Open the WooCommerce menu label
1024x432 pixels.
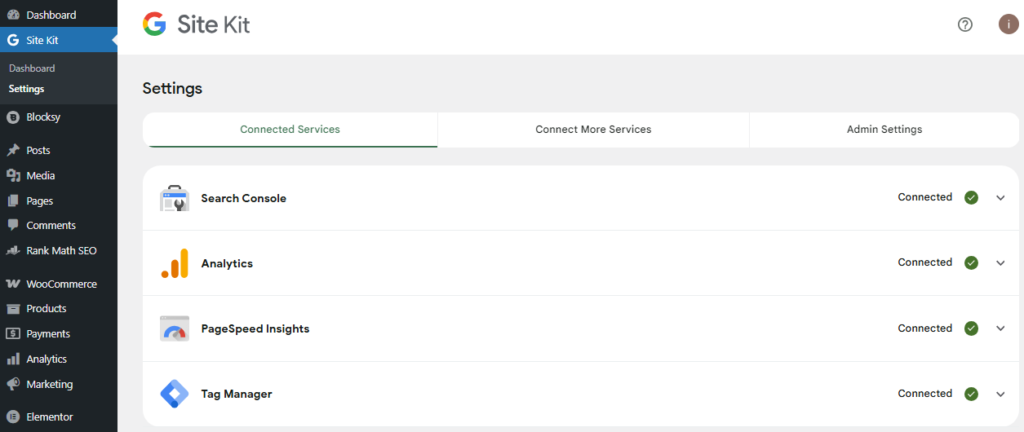tap(61, 284)
